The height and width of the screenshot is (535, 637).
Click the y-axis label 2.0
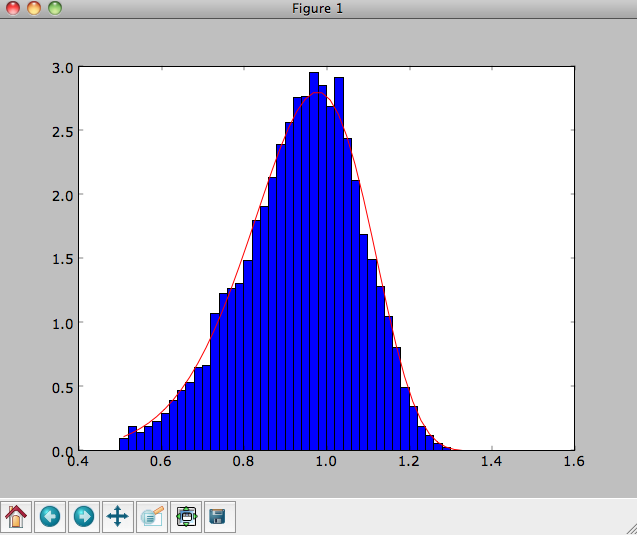[63, 196]
